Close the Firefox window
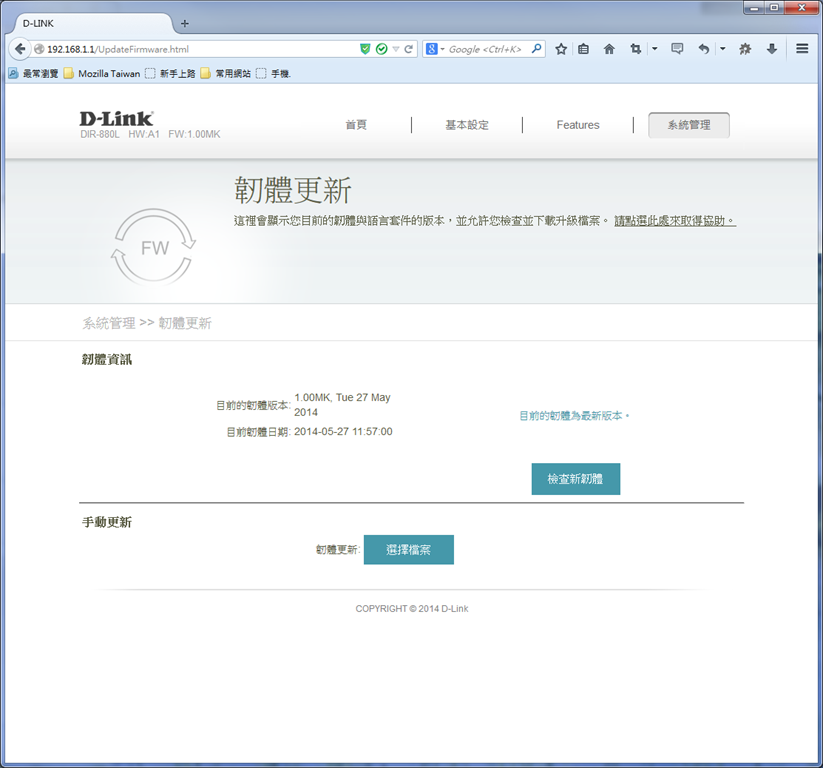The image size is (823, 768). 801,7
